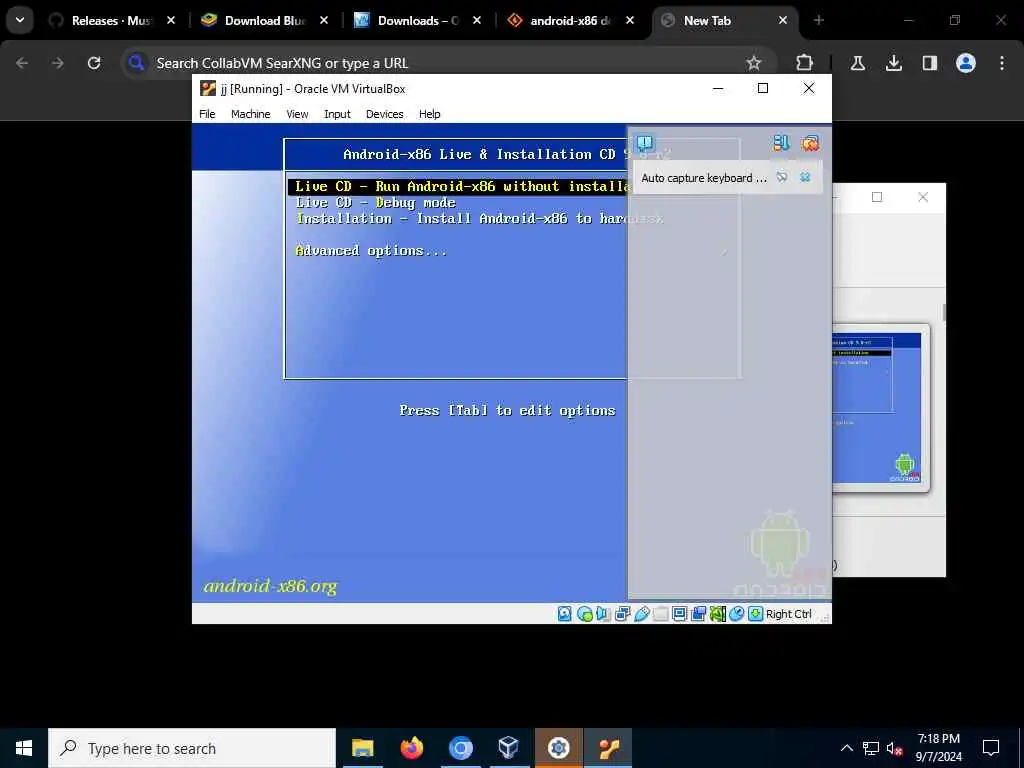Click the running VM taskbar icon

[608, 748]
